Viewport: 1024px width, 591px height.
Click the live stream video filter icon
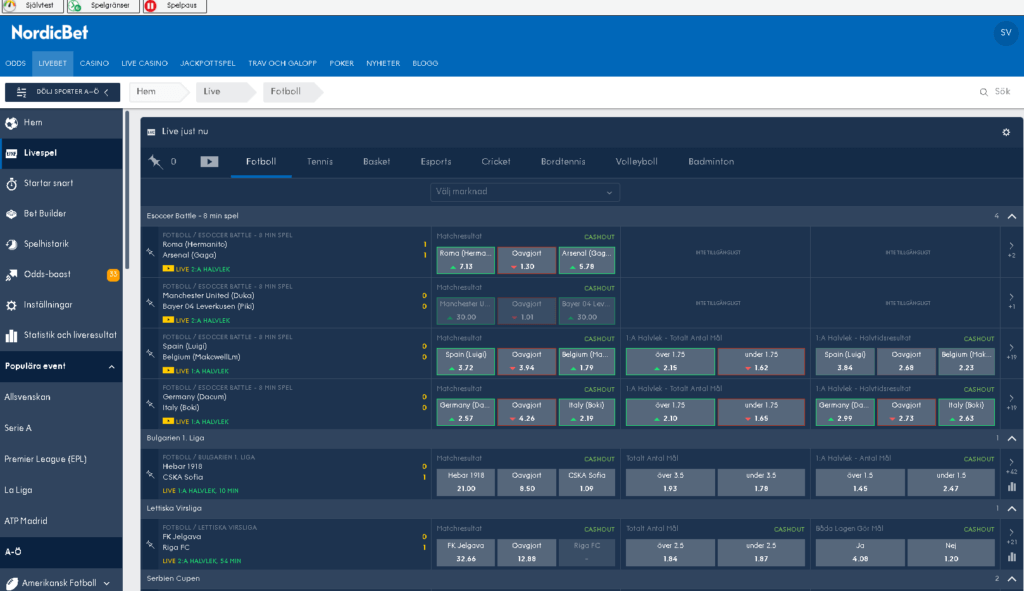pos(209,161)
